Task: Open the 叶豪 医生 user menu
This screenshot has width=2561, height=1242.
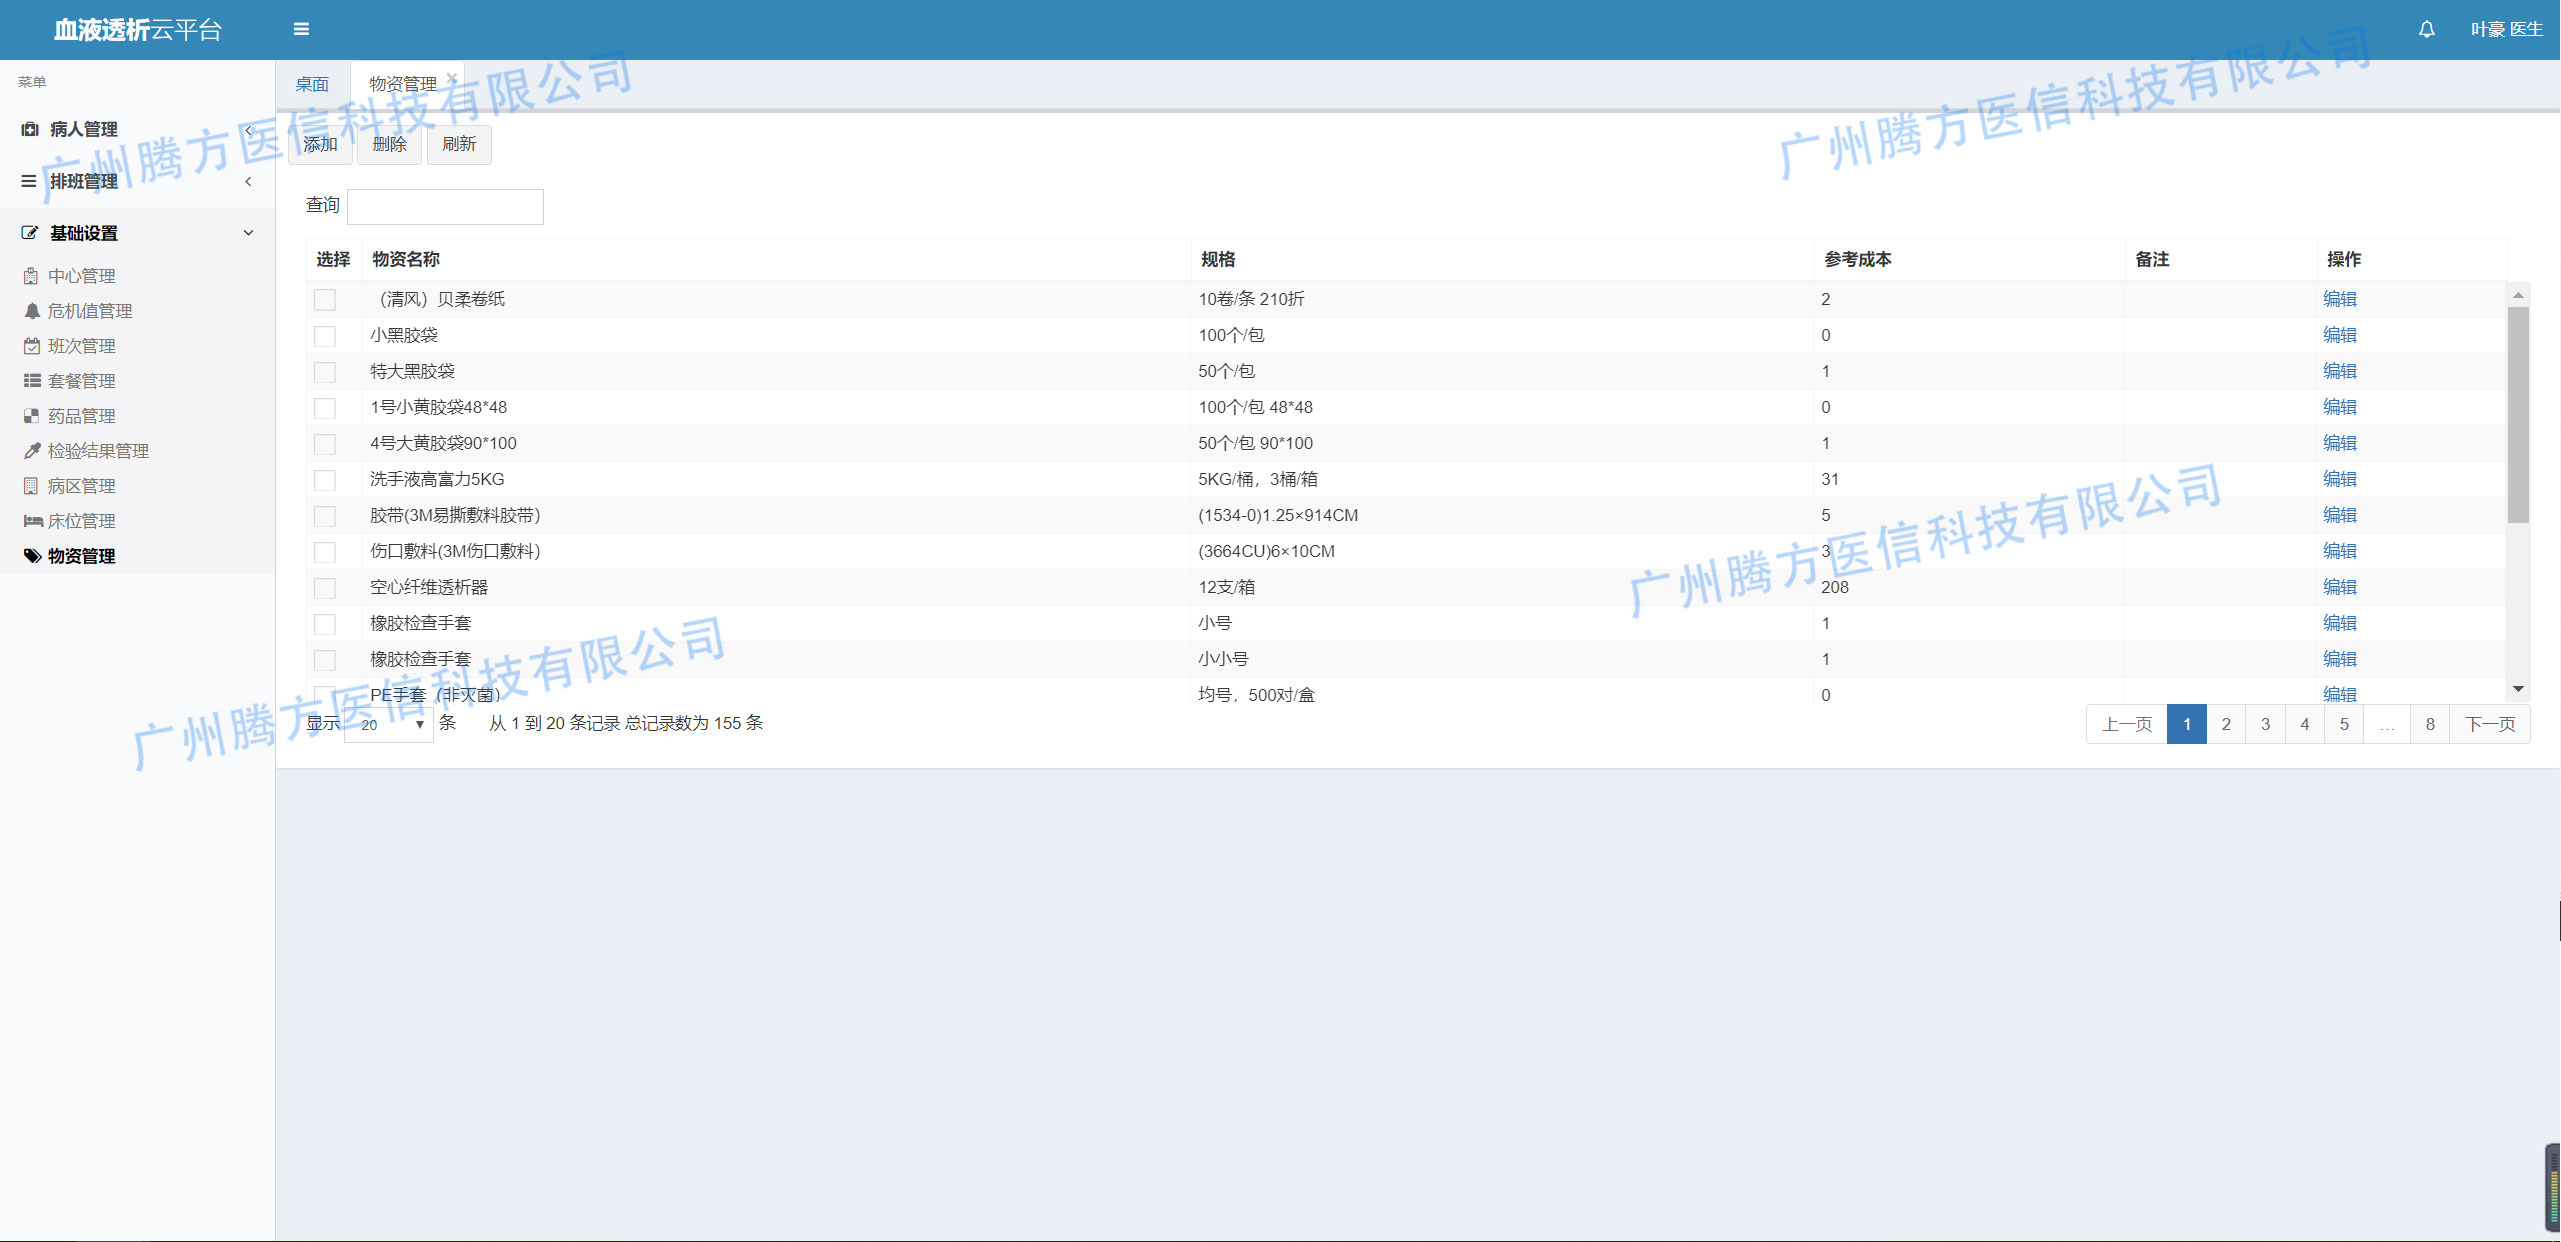Action: click(x=2507, y=29)
